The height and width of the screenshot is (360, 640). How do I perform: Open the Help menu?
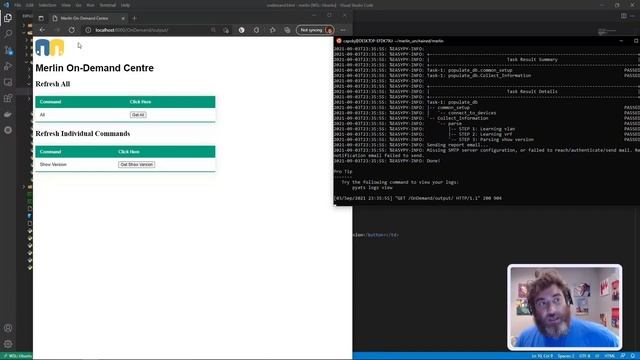coord(125,5)
